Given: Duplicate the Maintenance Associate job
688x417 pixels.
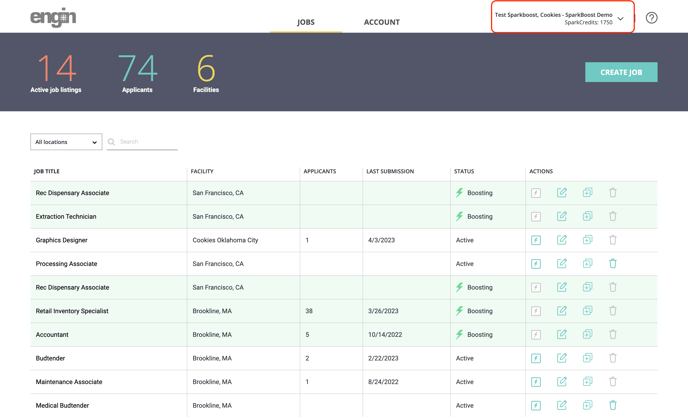Looking at the screenshot, I should click(587, 382).
